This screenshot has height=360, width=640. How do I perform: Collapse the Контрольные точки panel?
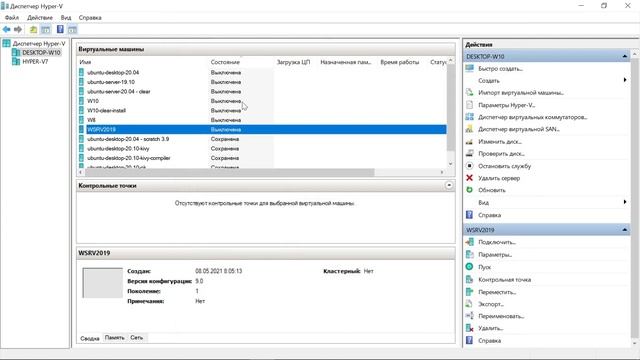[449, 185]
